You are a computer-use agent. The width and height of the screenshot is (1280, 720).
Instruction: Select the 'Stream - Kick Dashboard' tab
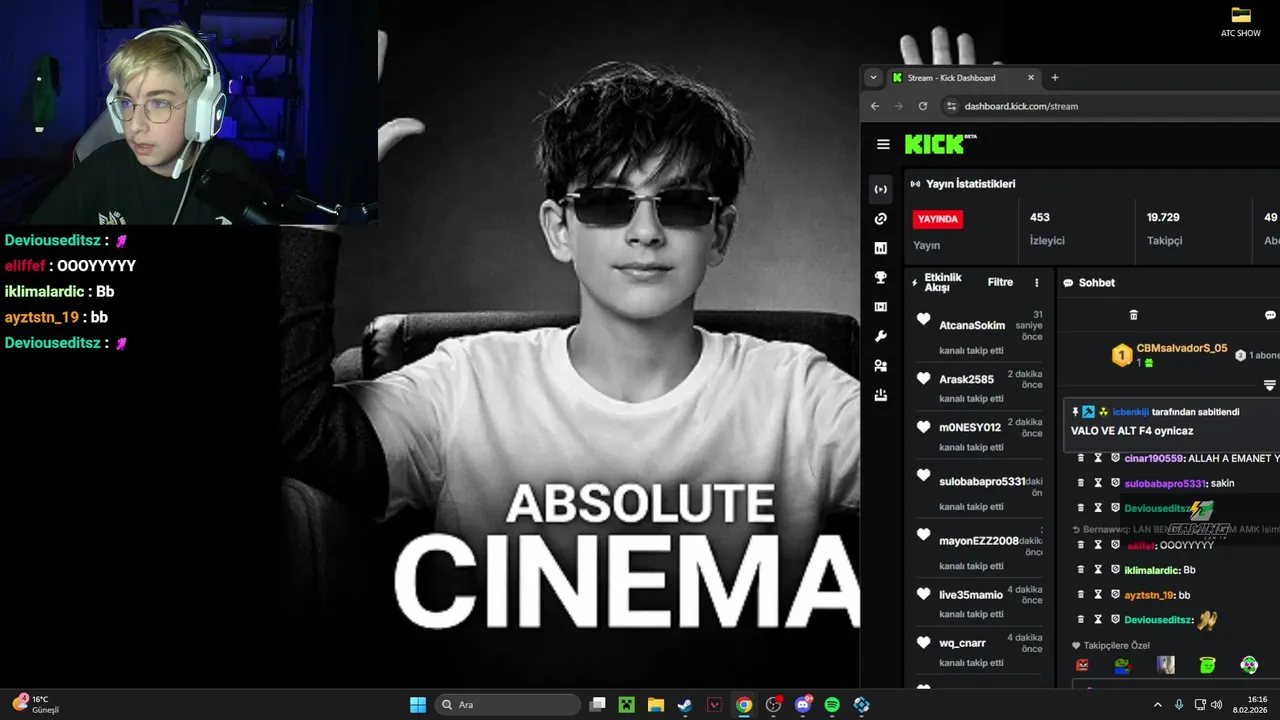pyautogui.click(x=963, y=77)
